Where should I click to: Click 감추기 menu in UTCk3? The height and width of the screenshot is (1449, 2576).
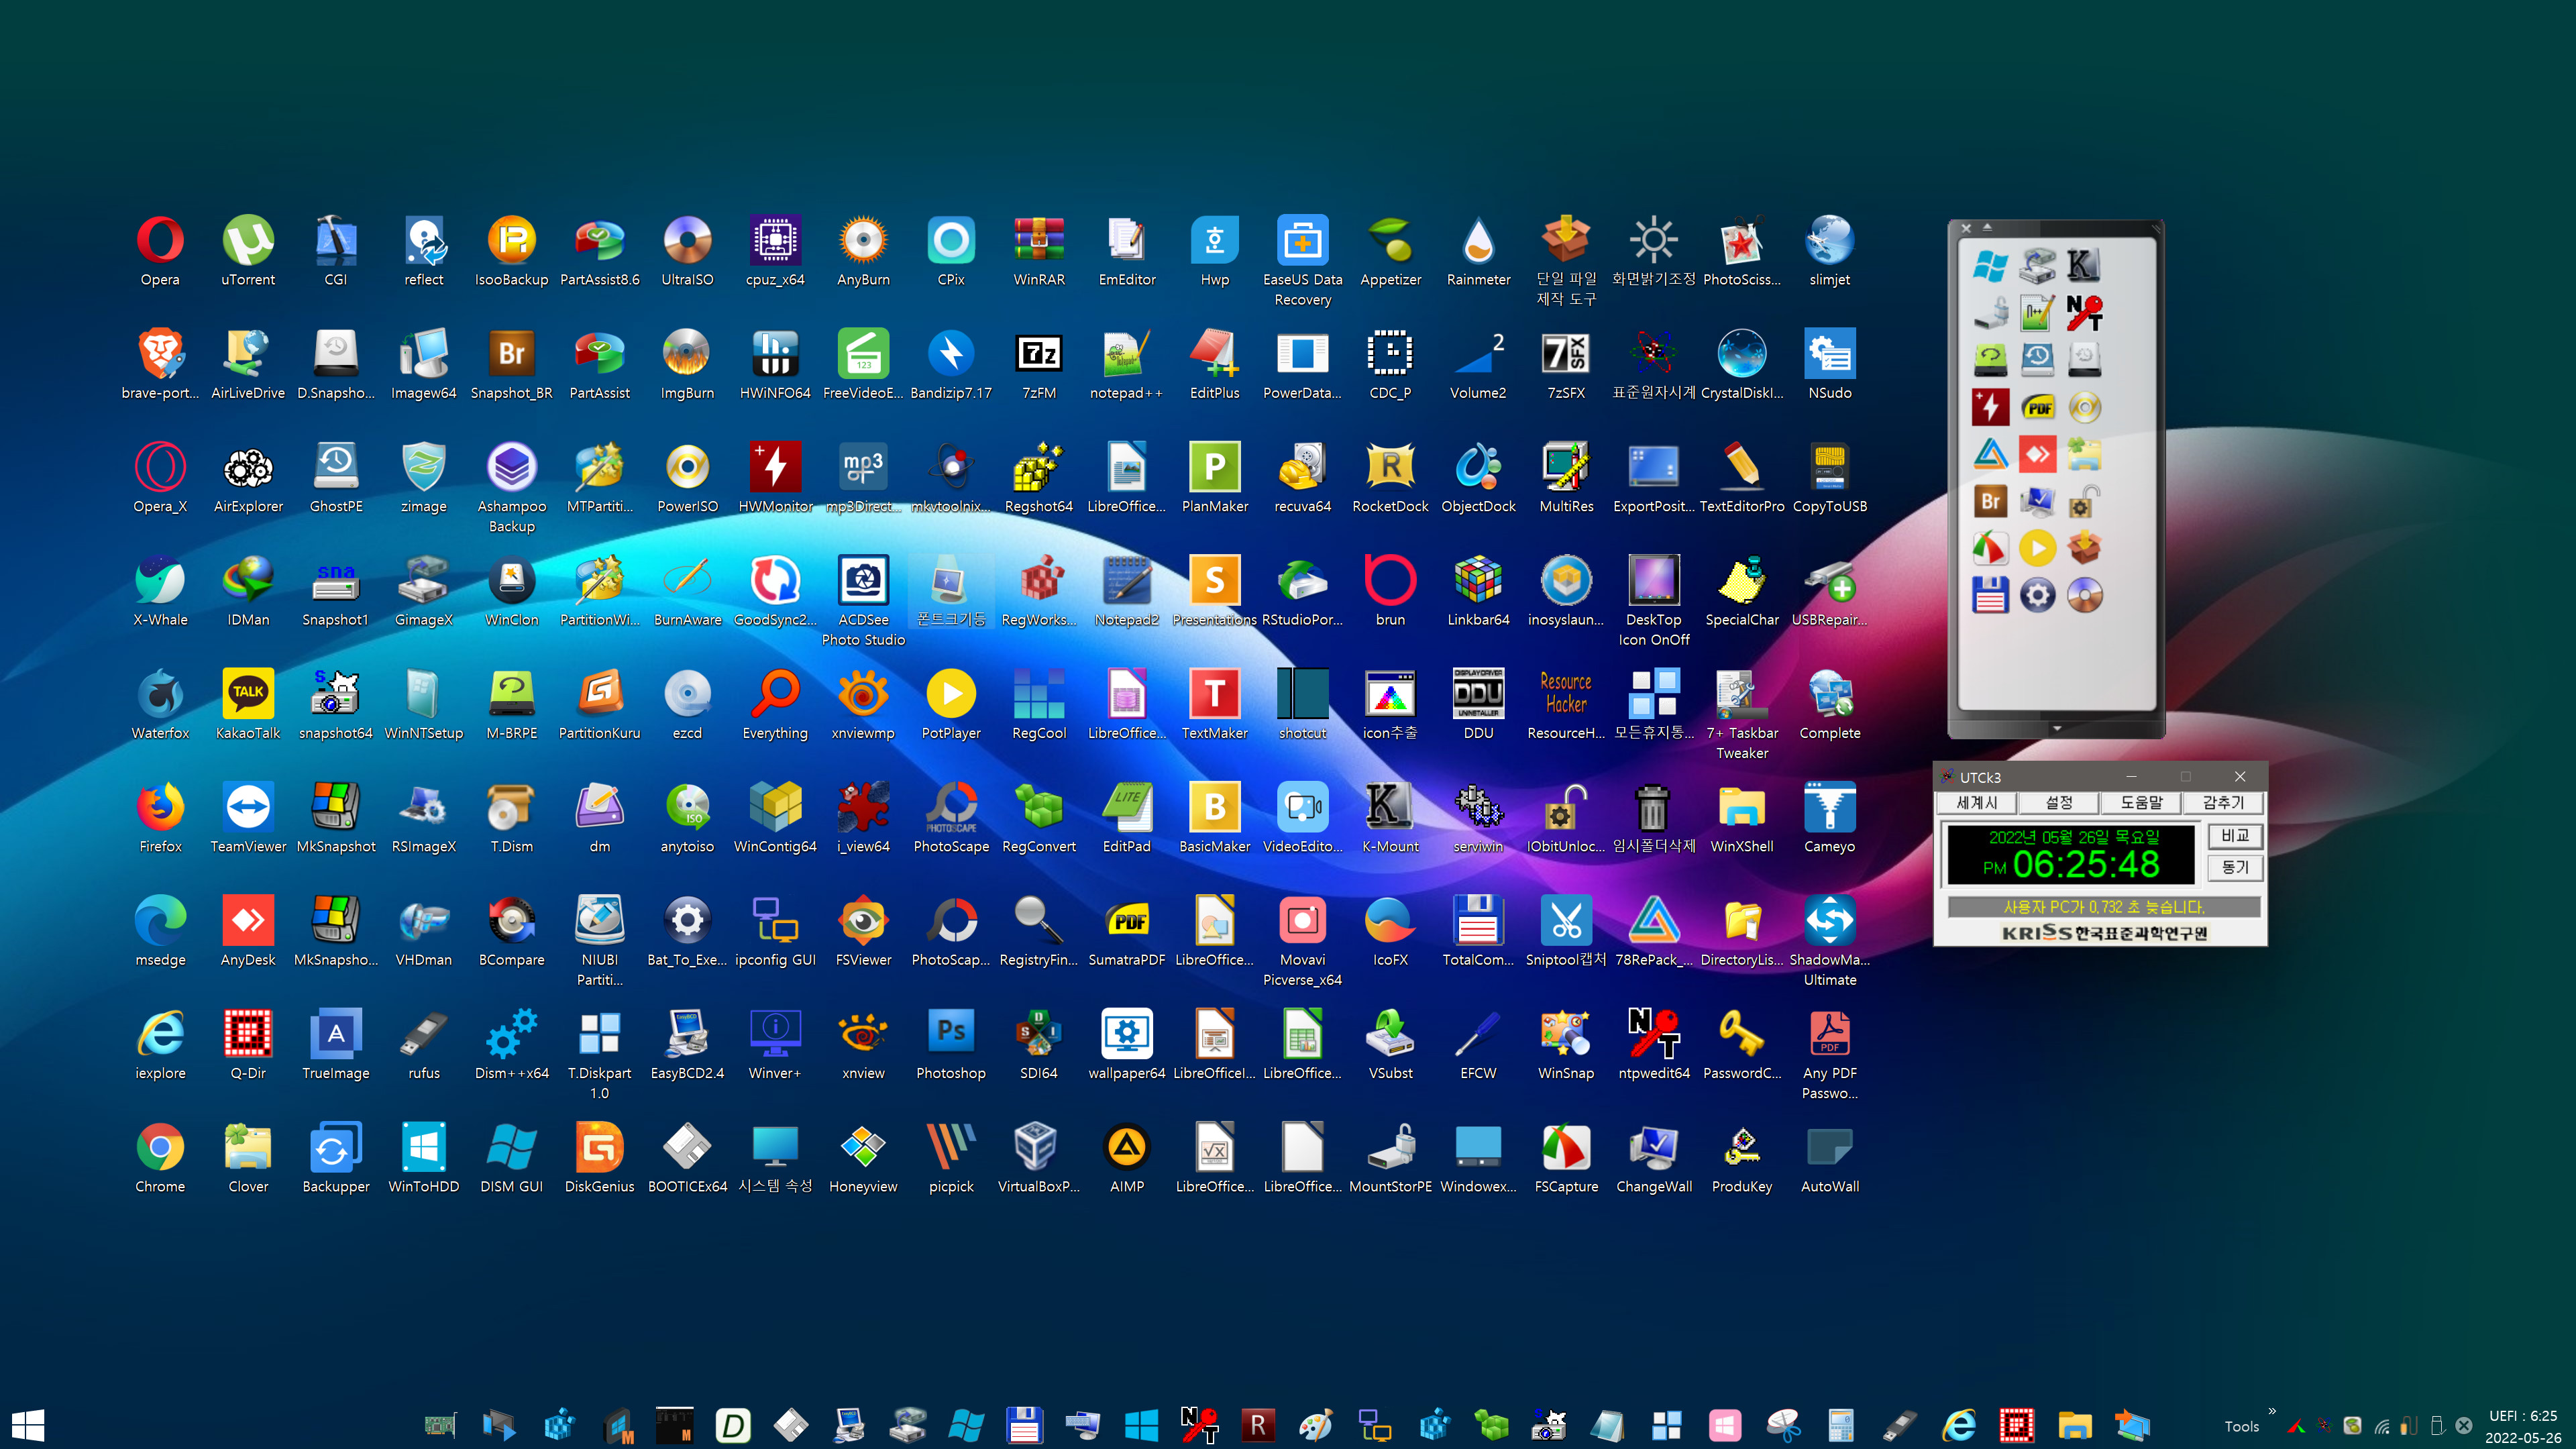(x=2223, y=802)
